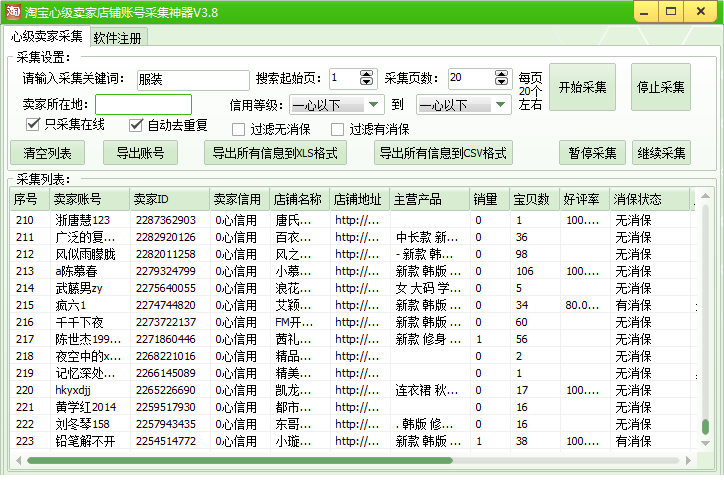Select seller account 铅笔解不开

point(85,441)
